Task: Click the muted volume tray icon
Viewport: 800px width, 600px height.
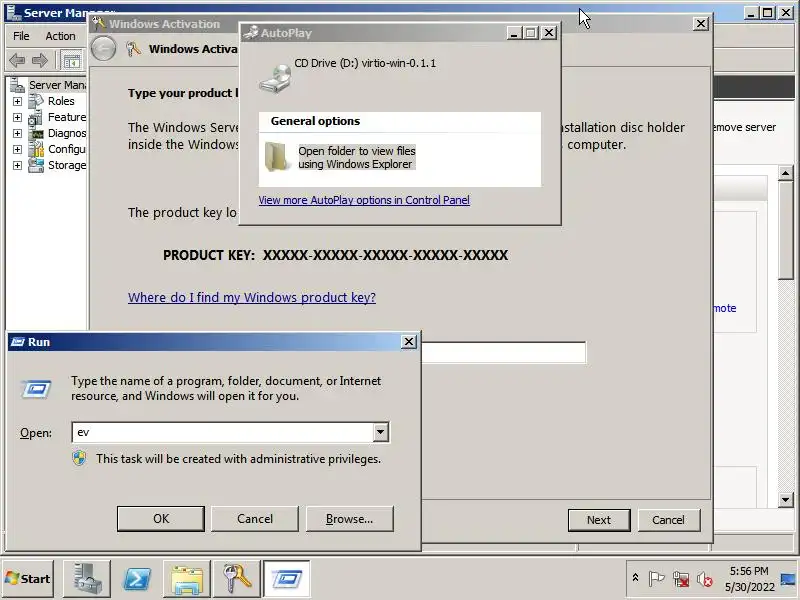Action: coord(705,579)
